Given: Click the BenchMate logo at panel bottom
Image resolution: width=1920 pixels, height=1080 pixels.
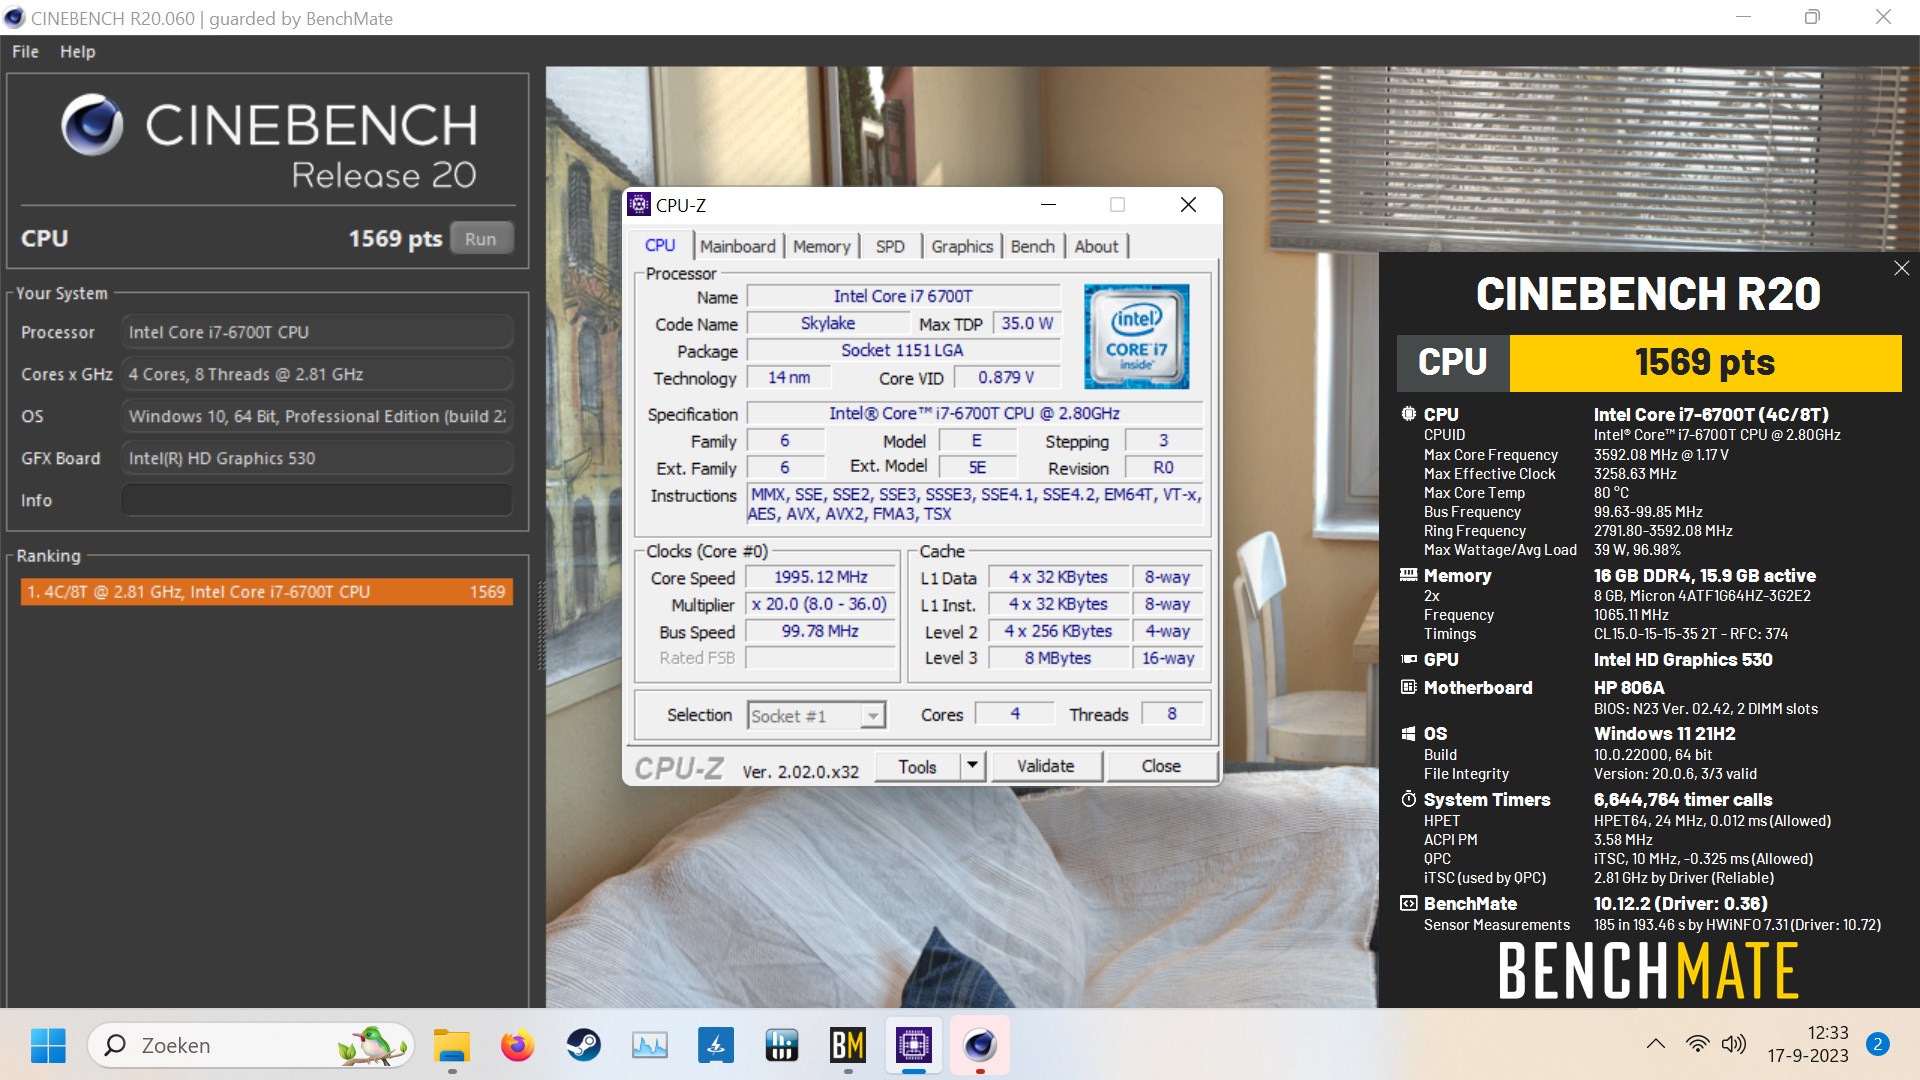Looking at the screenshot, I should pos(1648,971).
